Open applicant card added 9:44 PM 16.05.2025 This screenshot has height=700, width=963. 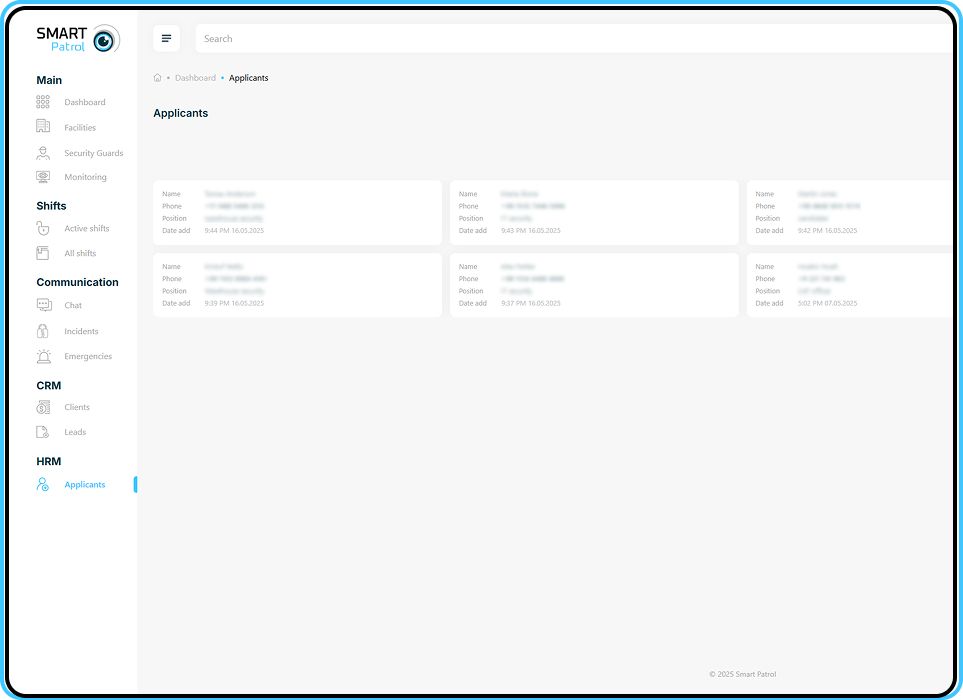point(297,212)
